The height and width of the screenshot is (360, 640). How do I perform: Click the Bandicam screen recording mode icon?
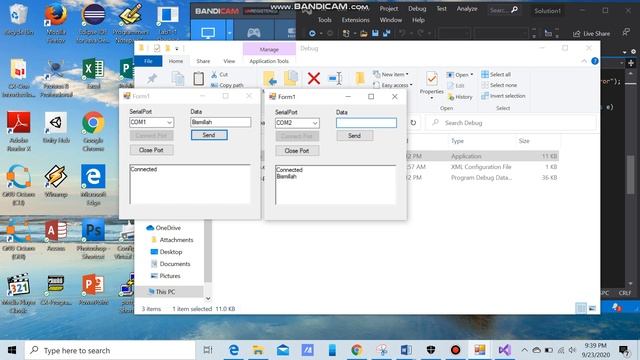[x=208, y=33]
